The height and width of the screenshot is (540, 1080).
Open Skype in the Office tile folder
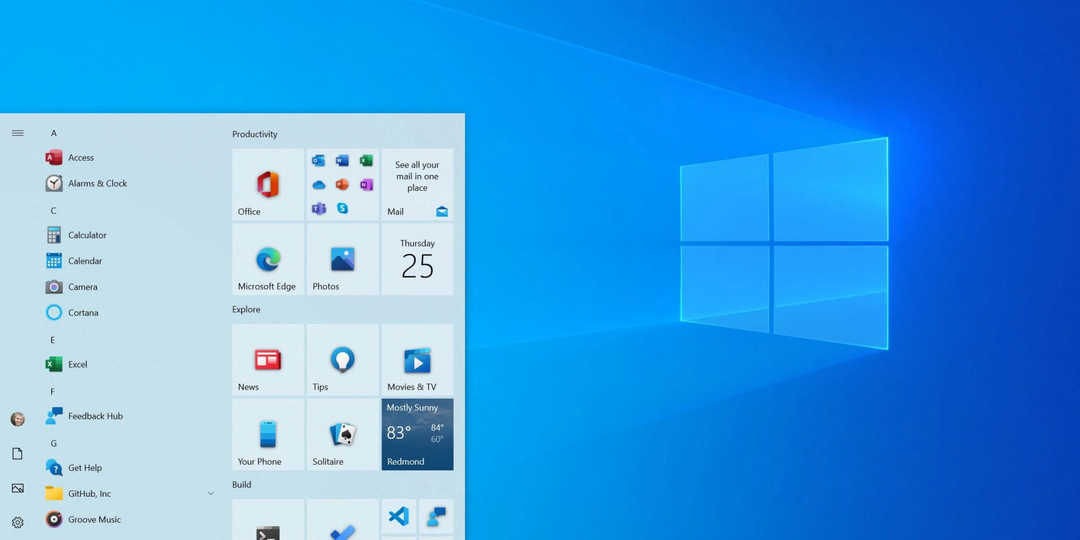click(x=342, y=208)
